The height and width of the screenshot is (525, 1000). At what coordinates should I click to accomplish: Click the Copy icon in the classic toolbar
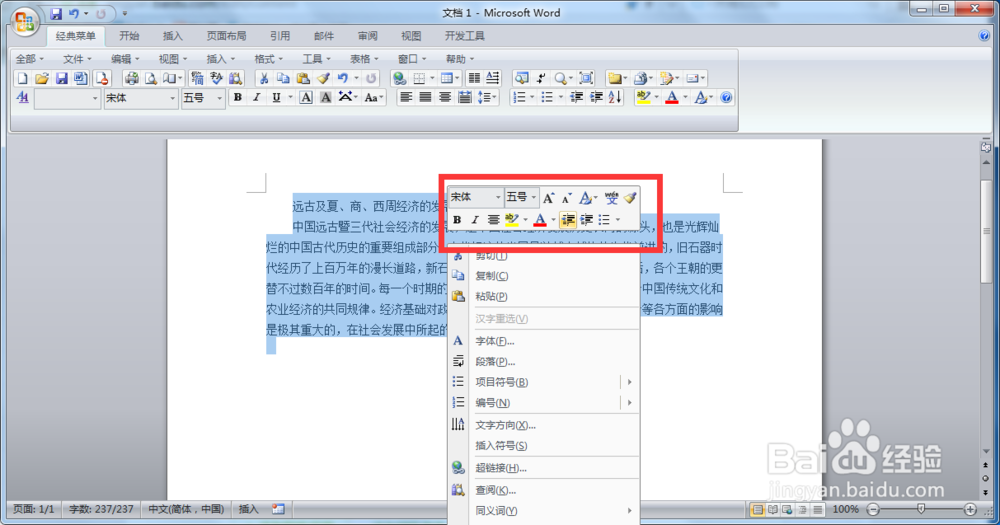coord(283,78)
